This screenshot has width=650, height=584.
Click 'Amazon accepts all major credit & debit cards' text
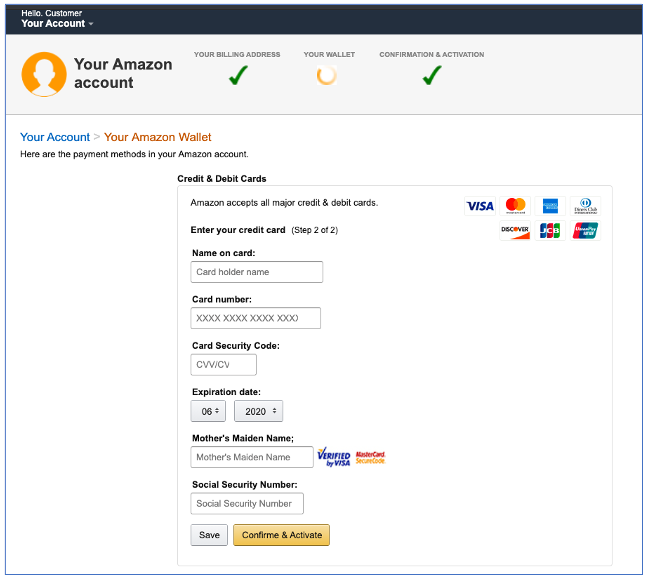[284, 203]
